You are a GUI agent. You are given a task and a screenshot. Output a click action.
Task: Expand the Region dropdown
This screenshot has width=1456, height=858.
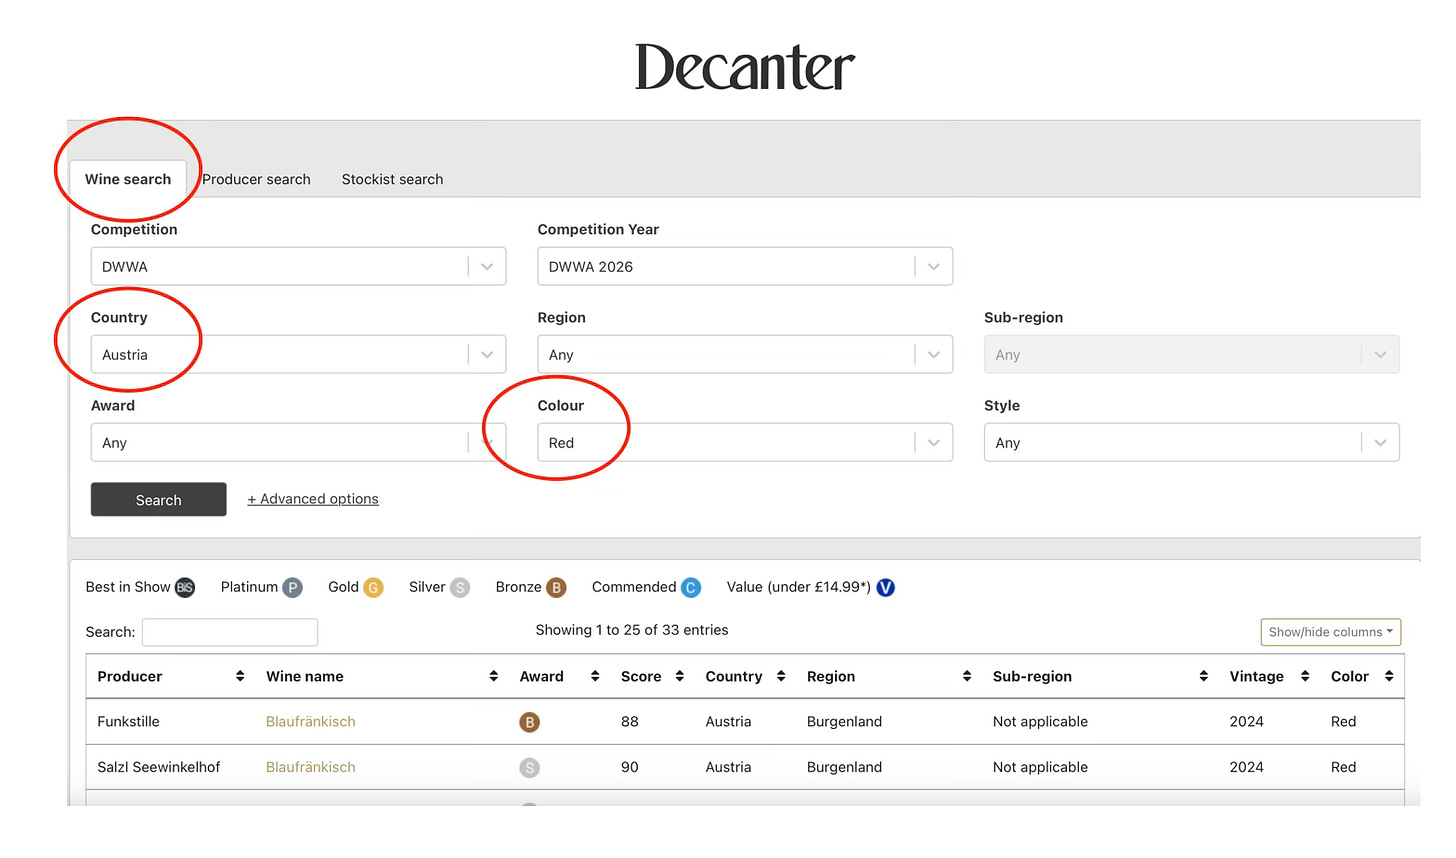tap(745, 355)
